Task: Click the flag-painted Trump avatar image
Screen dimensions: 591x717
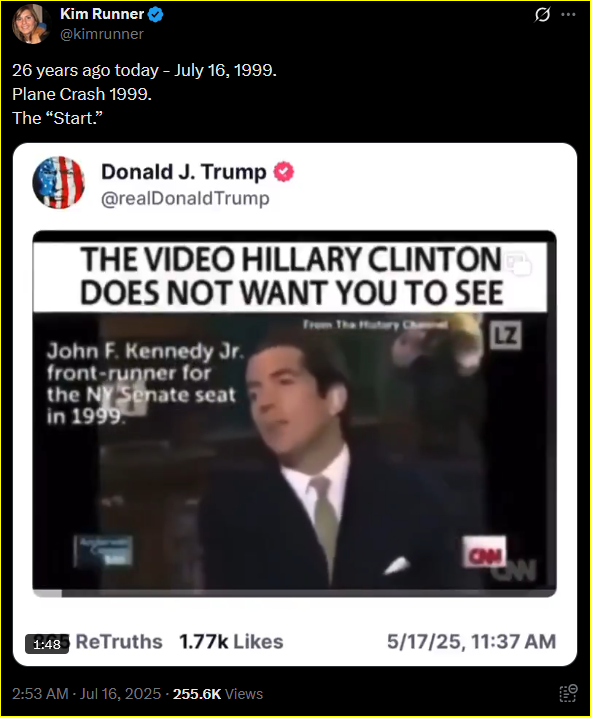Action: point(59,182)
